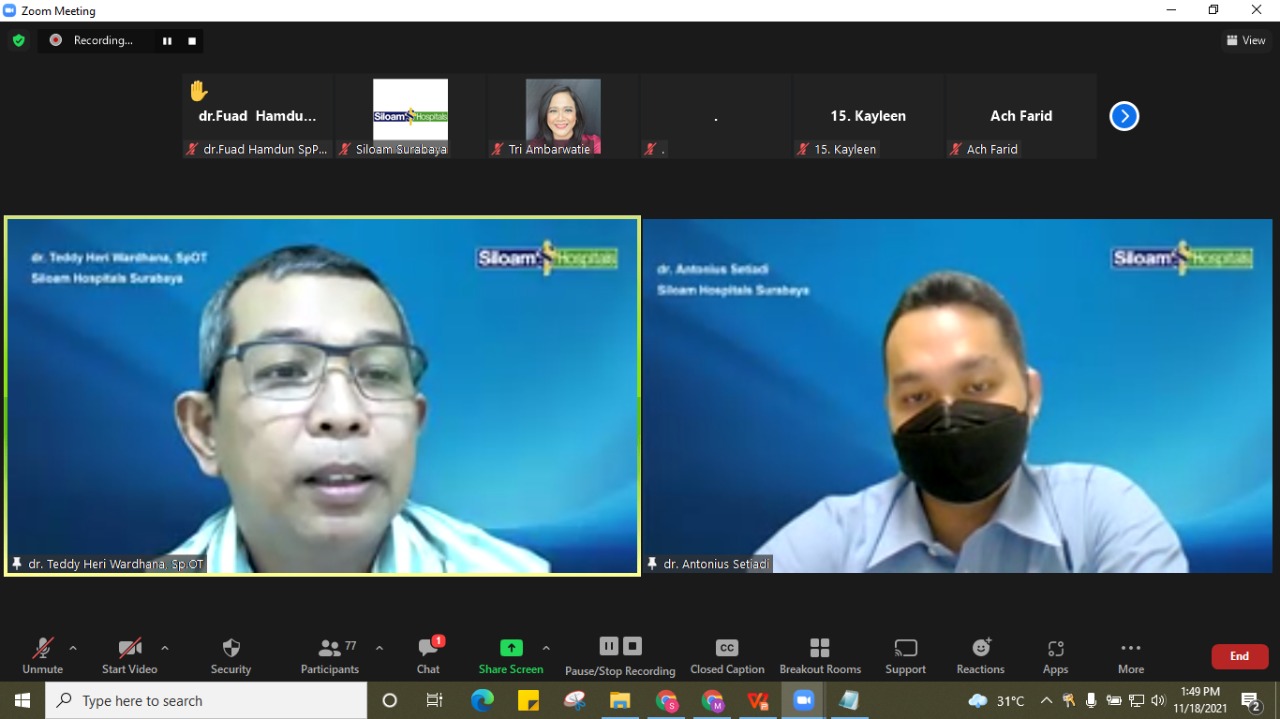Expand Share Screen options arrow

(x=546, y=648)
